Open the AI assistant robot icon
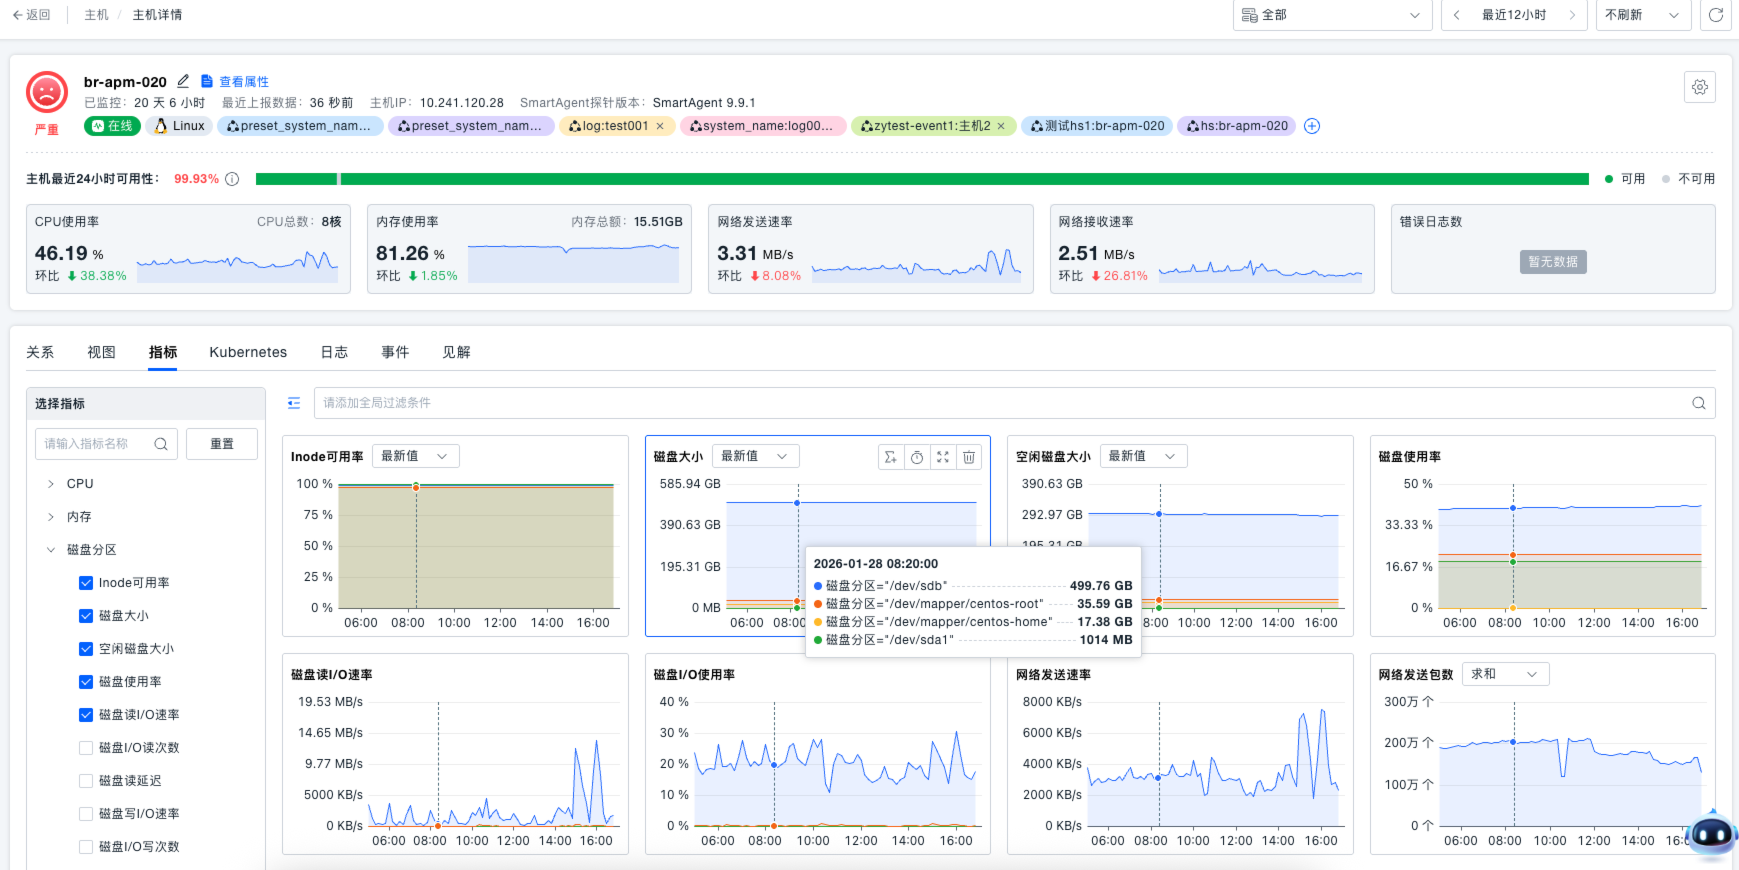1739x870 pixels. [1710, 833]
